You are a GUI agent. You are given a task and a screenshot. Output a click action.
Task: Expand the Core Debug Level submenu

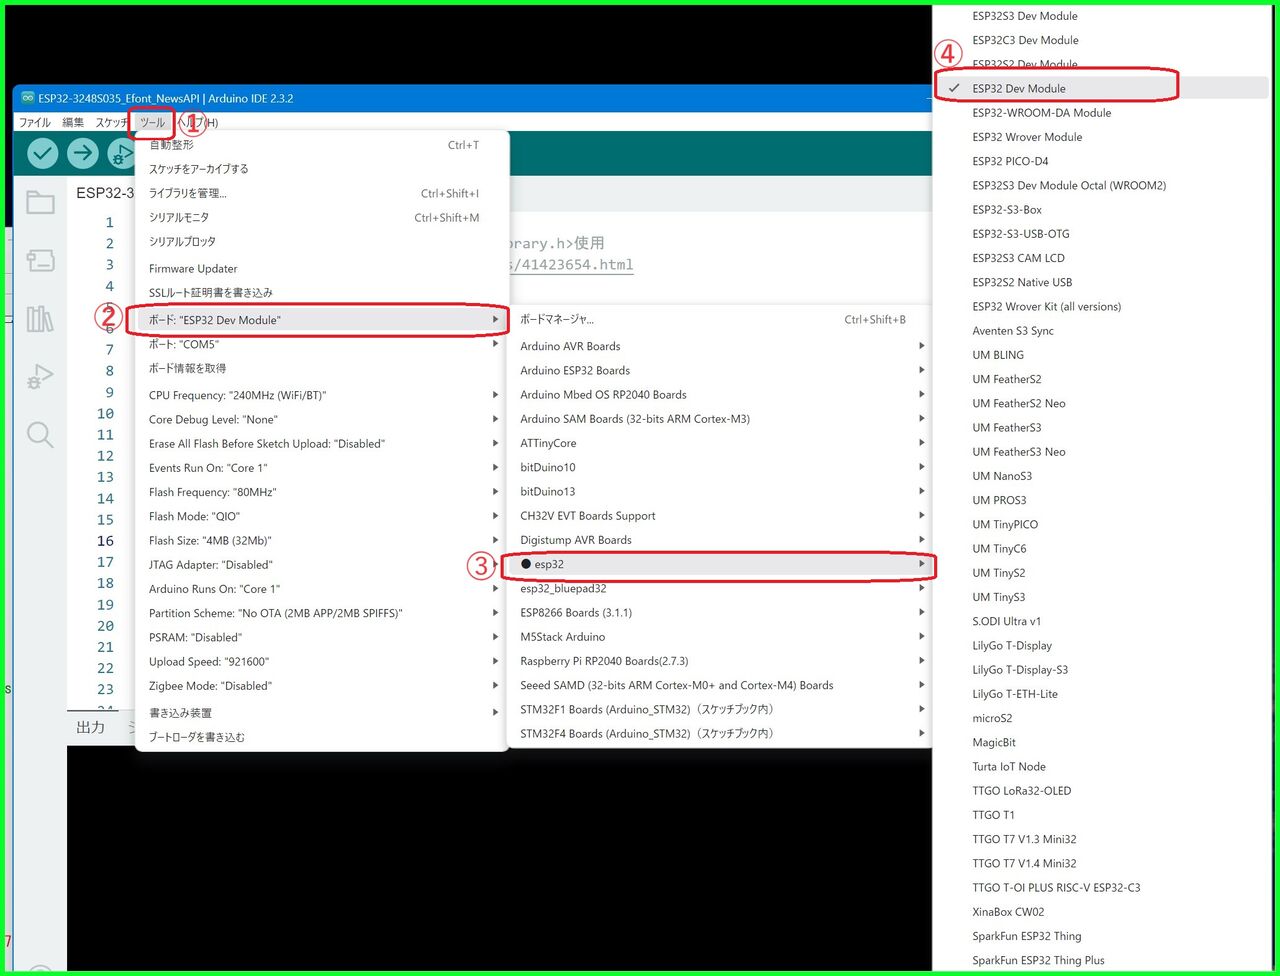pyautogui.click(x=322, y=419)
